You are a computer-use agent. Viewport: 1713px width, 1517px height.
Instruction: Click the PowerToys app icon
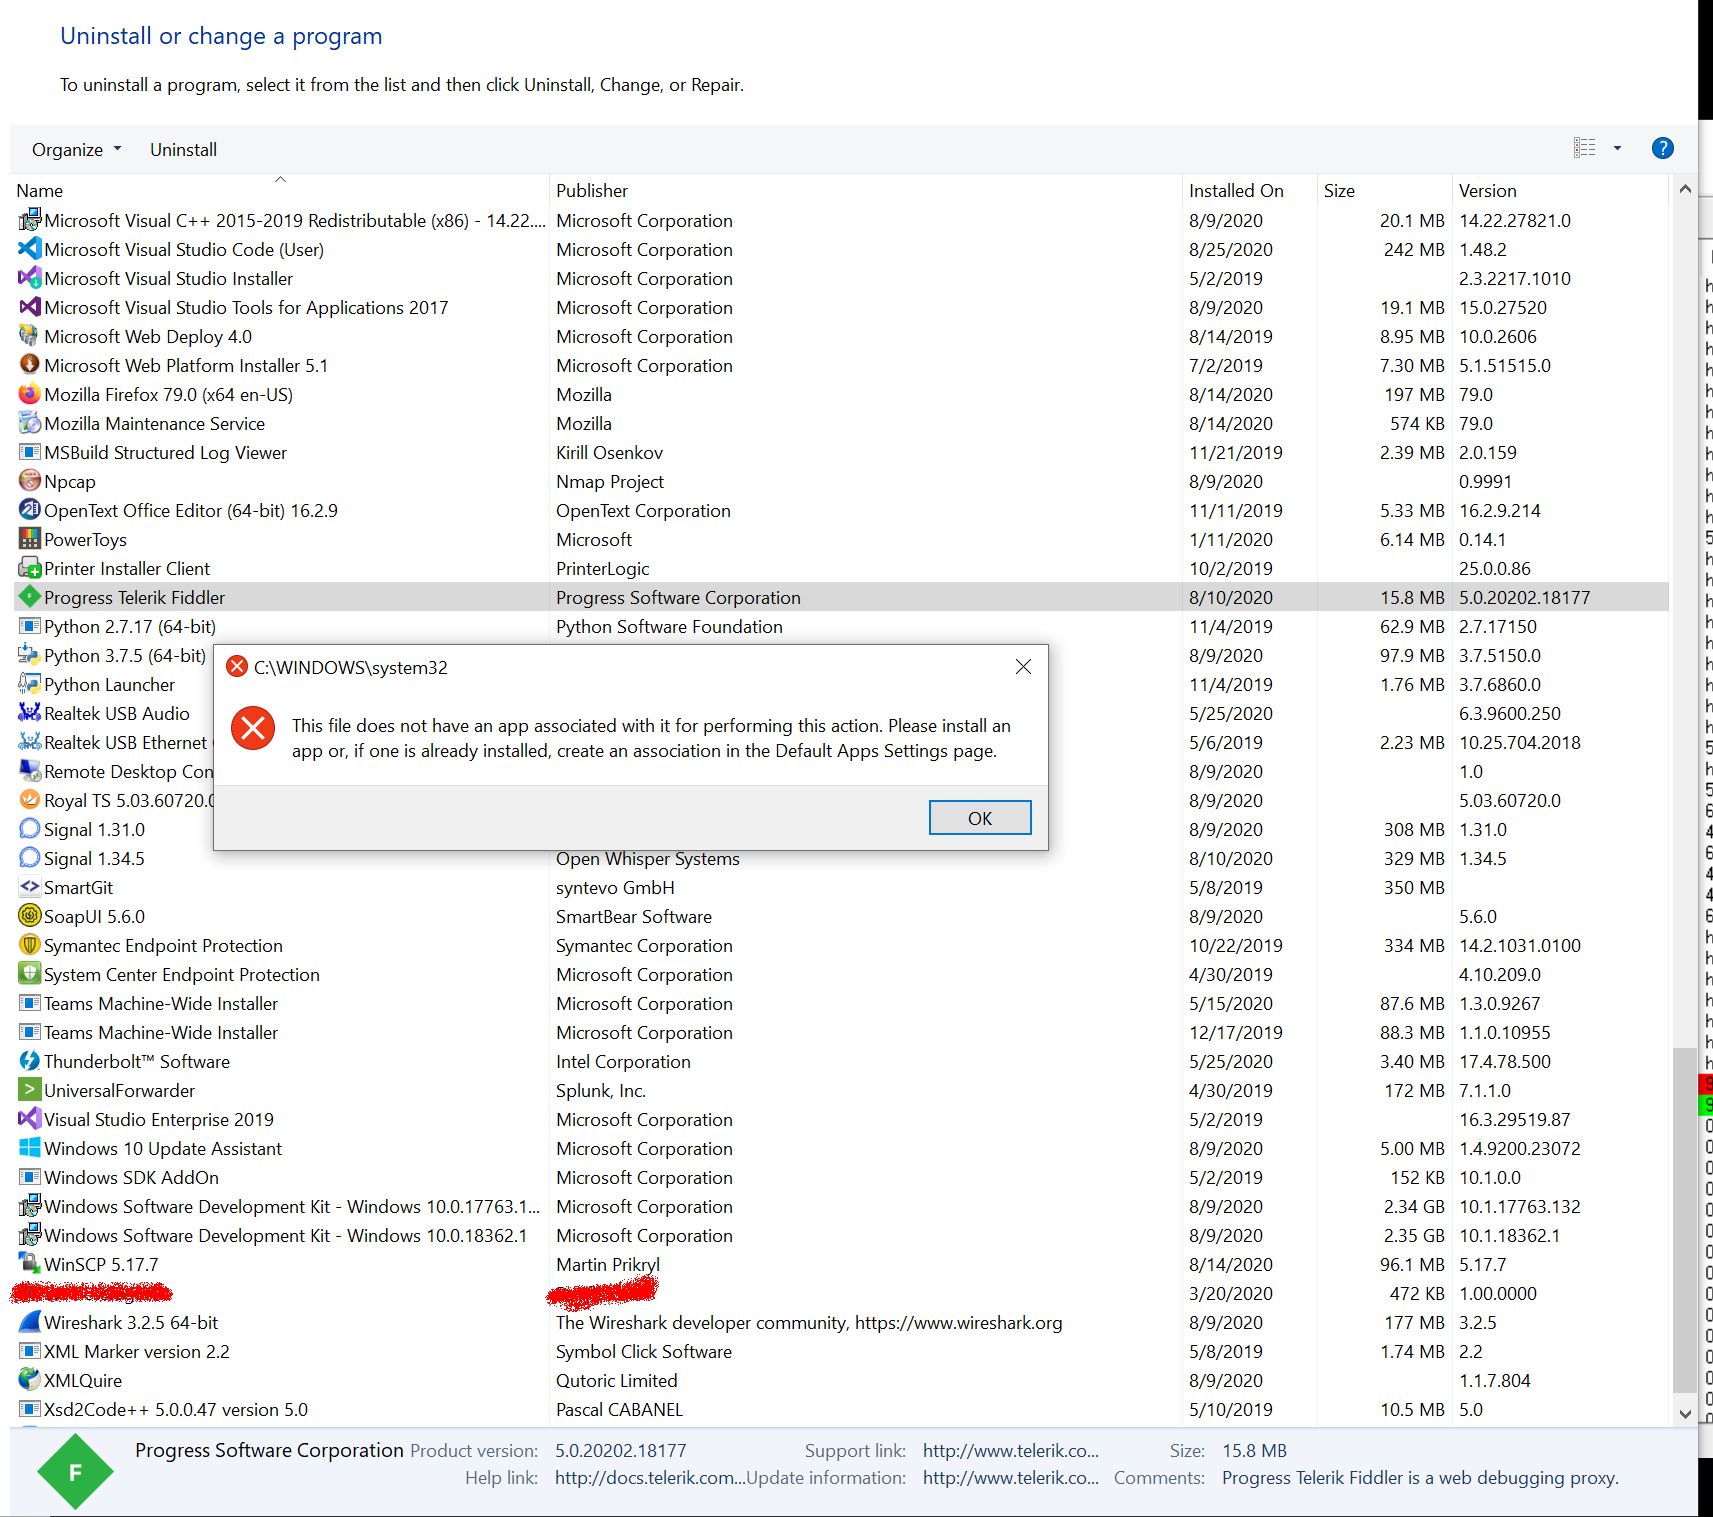point(29,540)
